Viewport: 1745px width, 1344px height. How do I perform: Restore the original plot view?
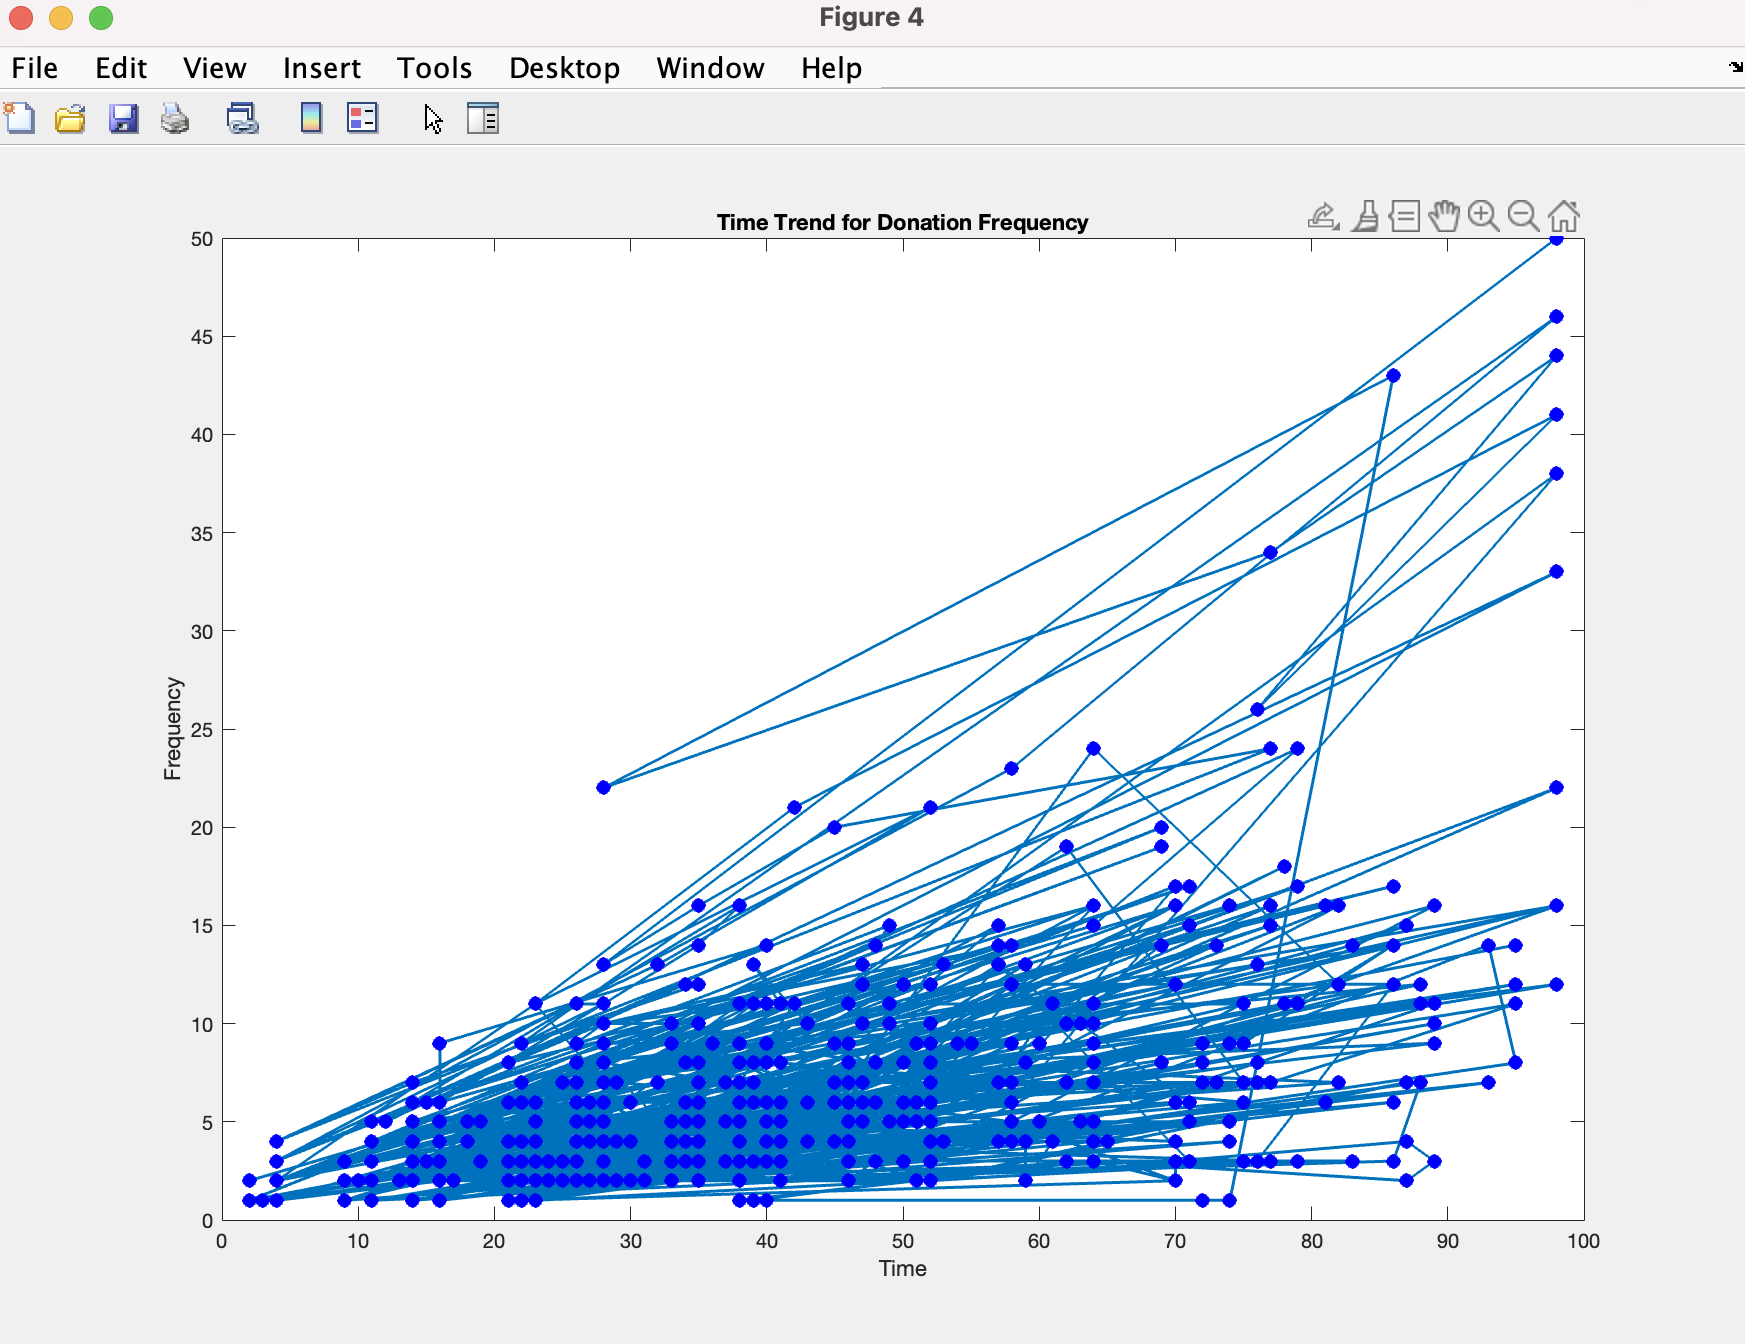1564,216
